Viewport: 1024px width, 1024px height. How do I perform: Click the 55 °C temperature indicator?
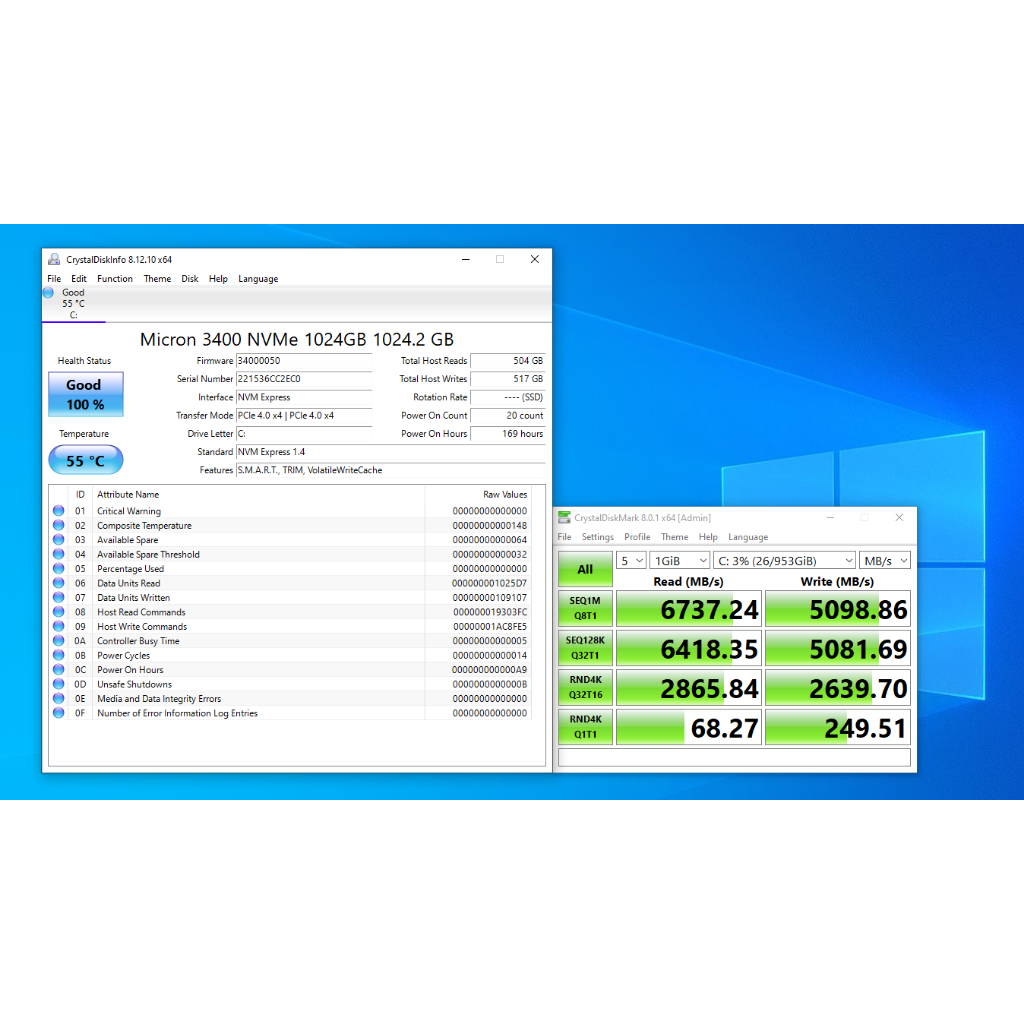pos(85,461)
